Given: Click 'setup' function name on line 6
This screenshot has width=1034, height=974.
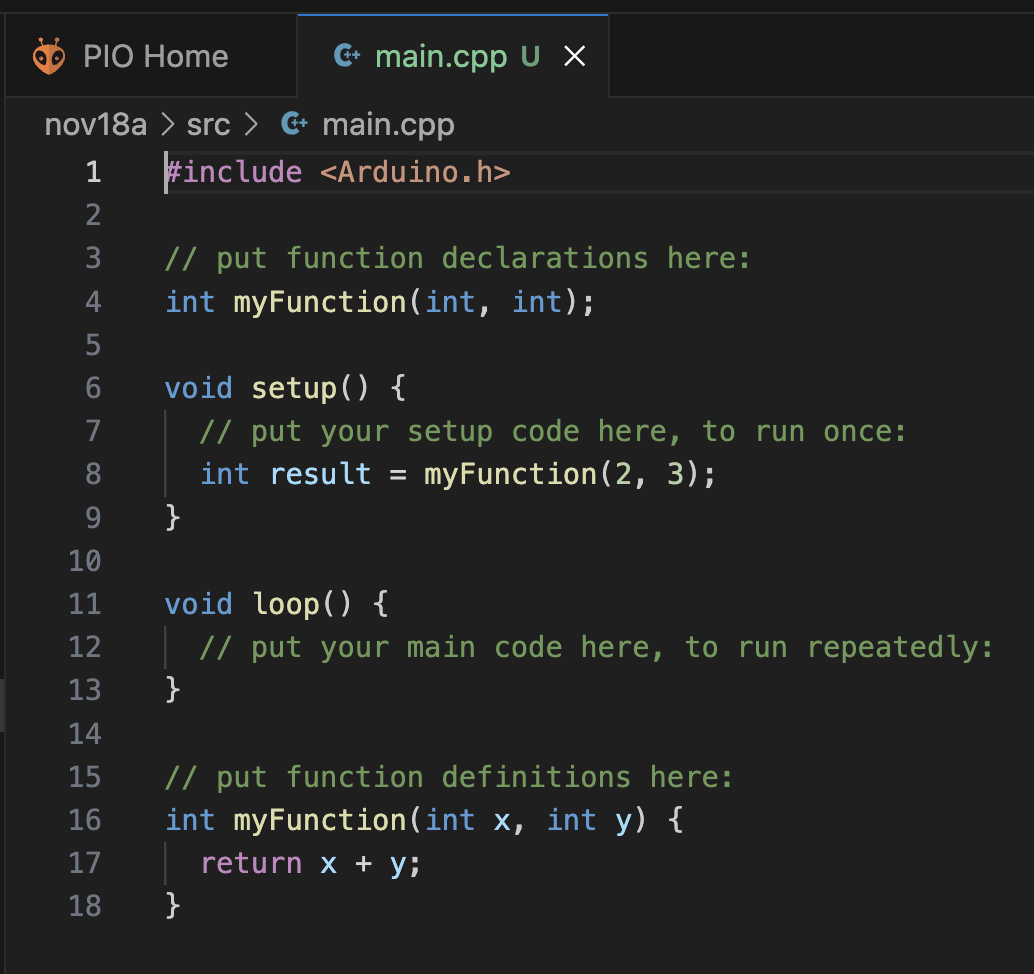Looking at the screenshot, I should [x=294, y=388].
